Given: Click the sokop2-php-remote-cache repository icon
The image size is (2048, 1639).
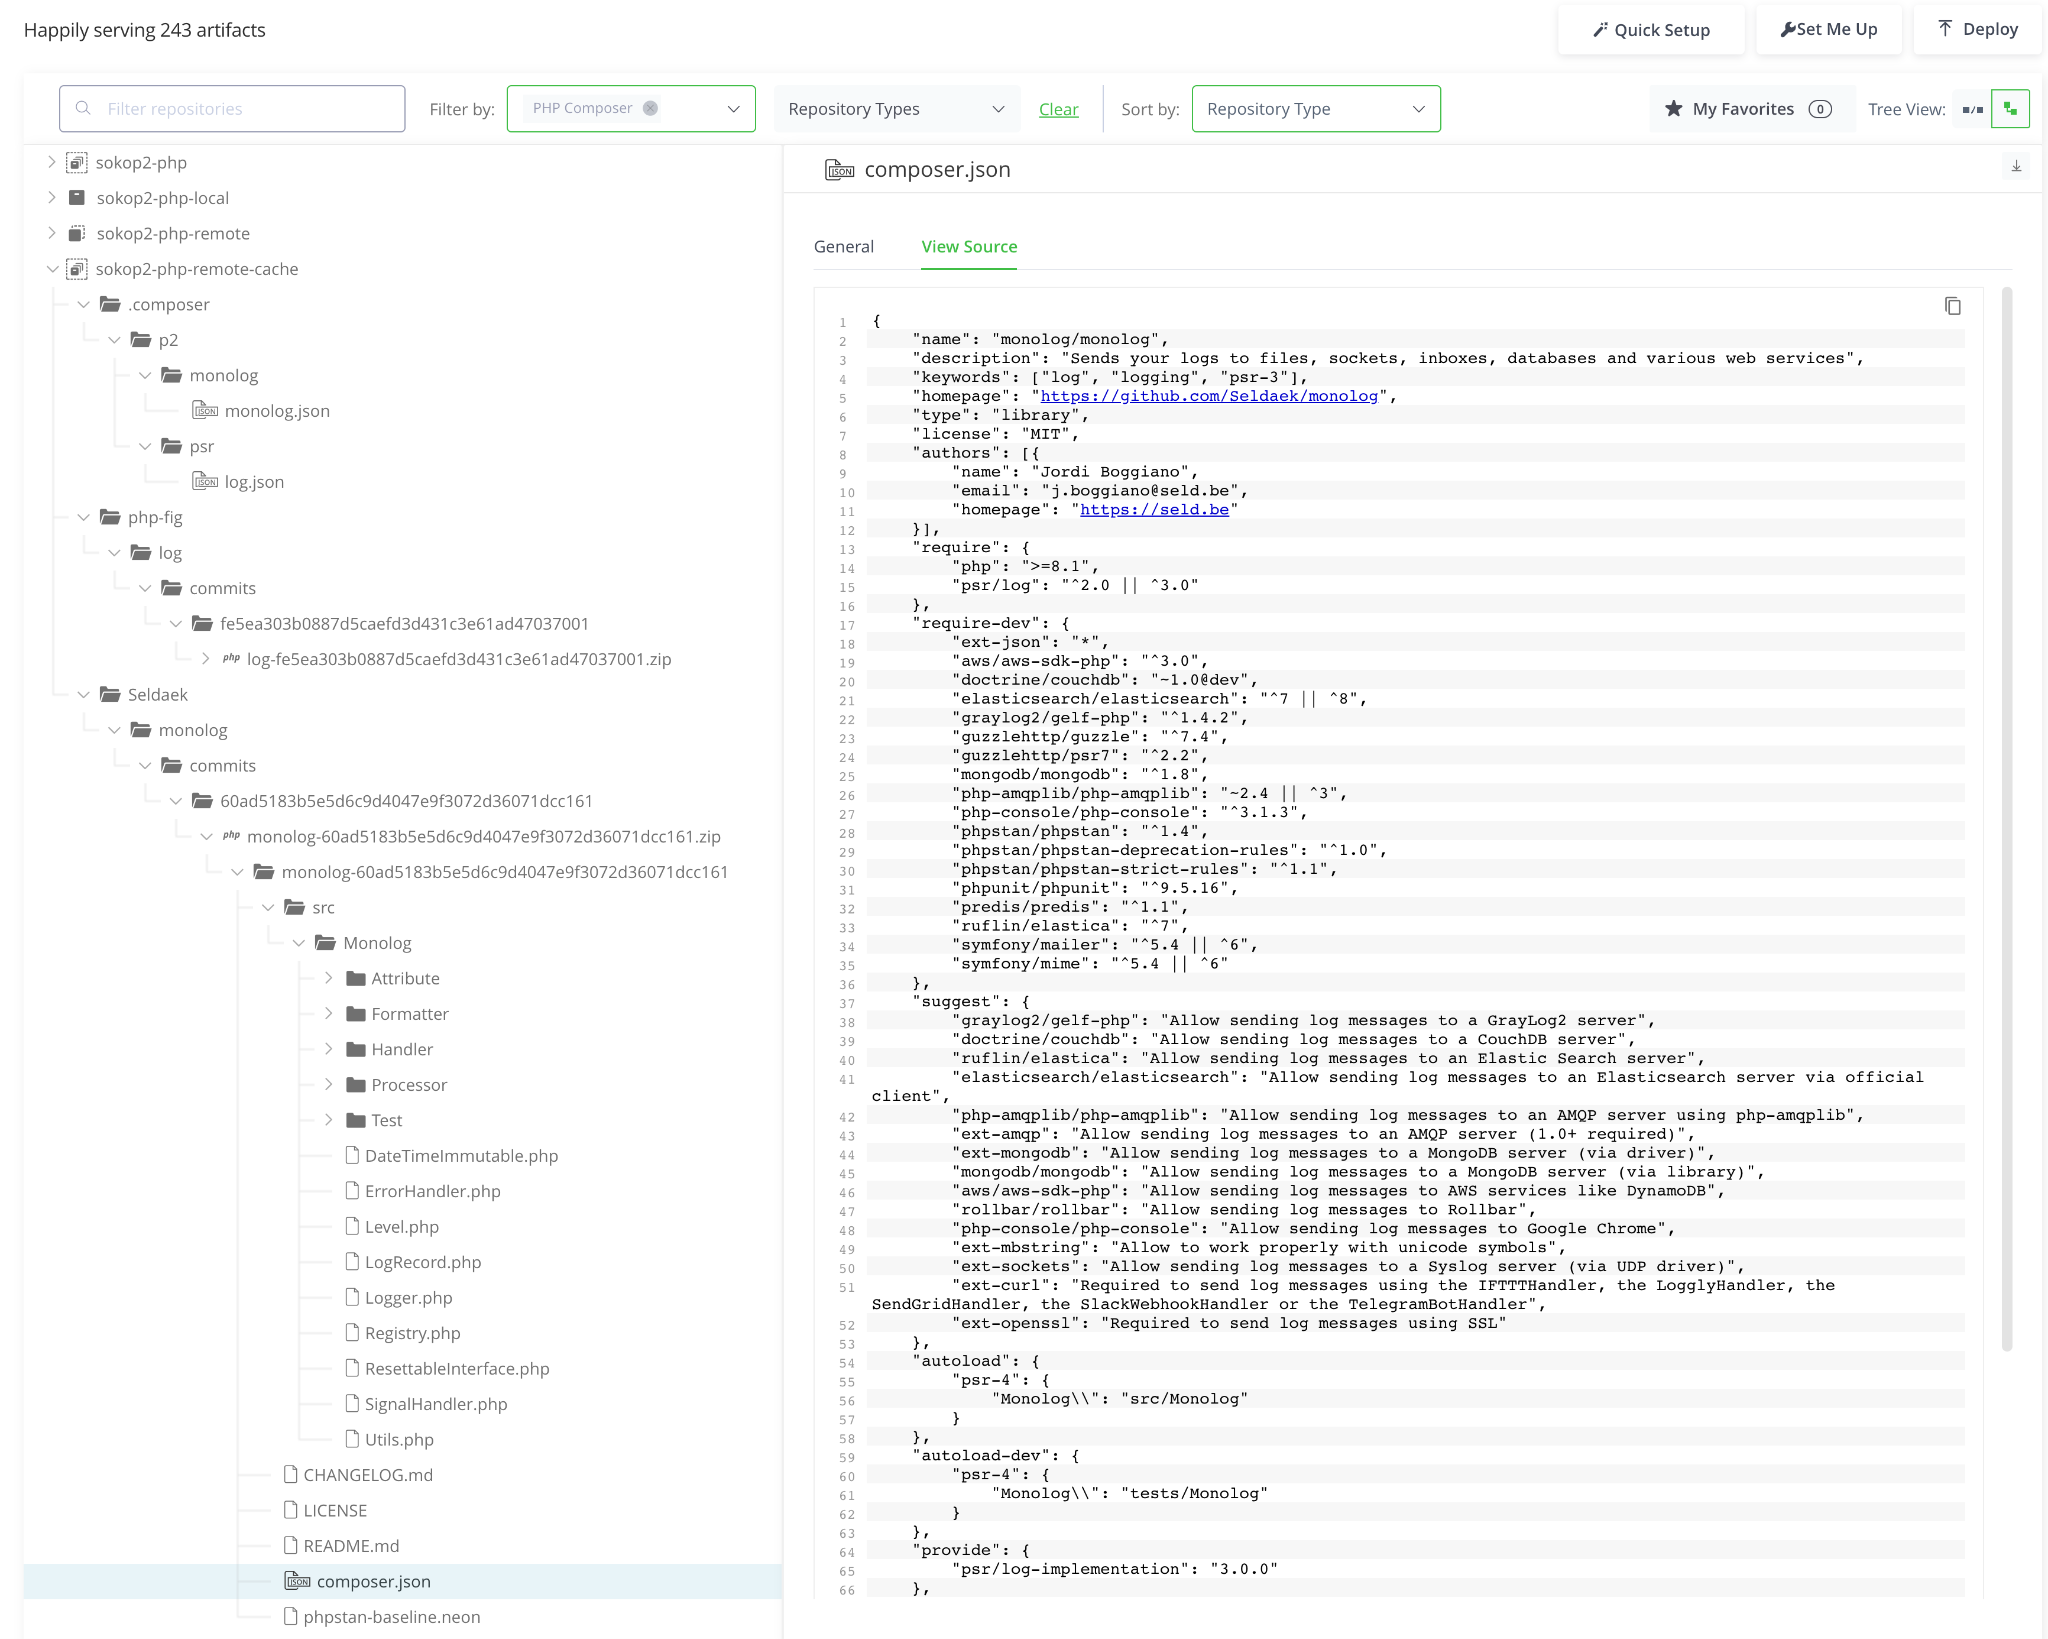Looking at the screenshot, I should pos(76,269).
